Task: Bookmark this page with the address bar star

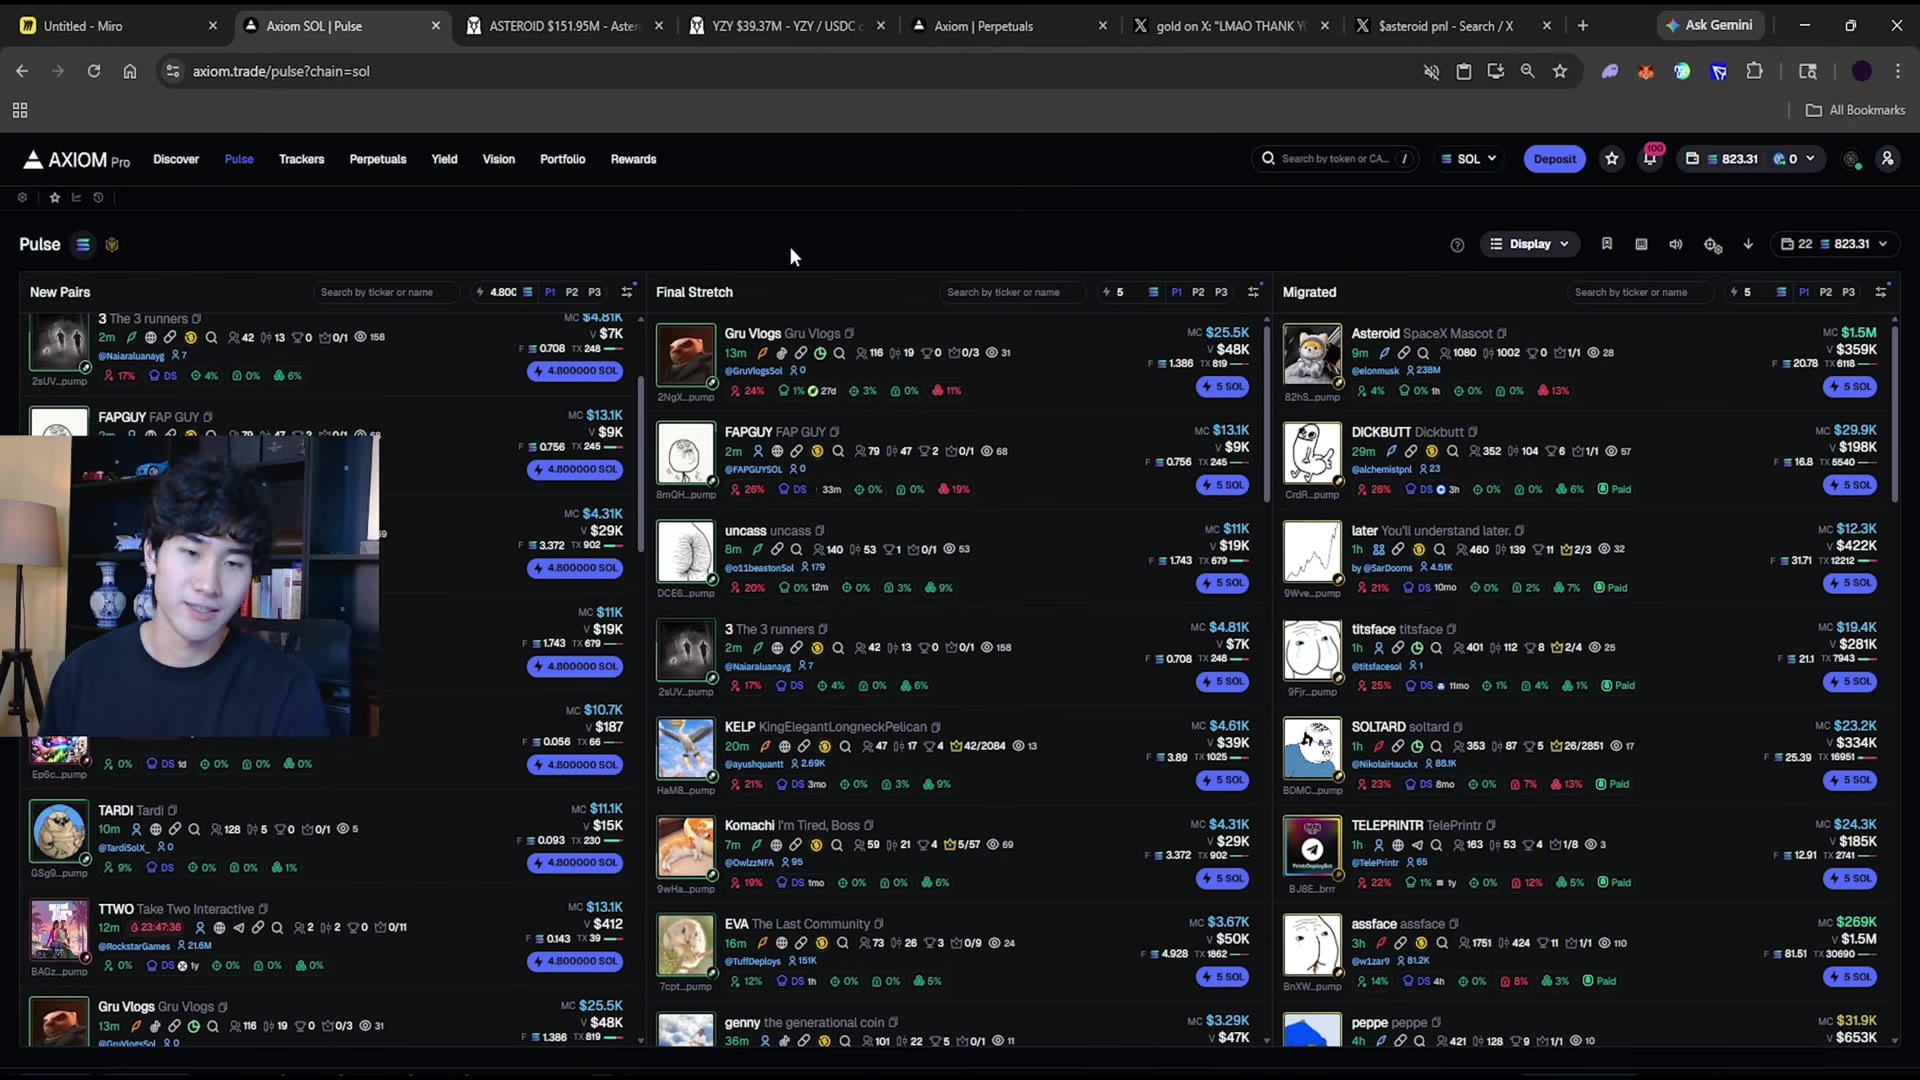Action: pyautogui.click(x=1560, y=71)
